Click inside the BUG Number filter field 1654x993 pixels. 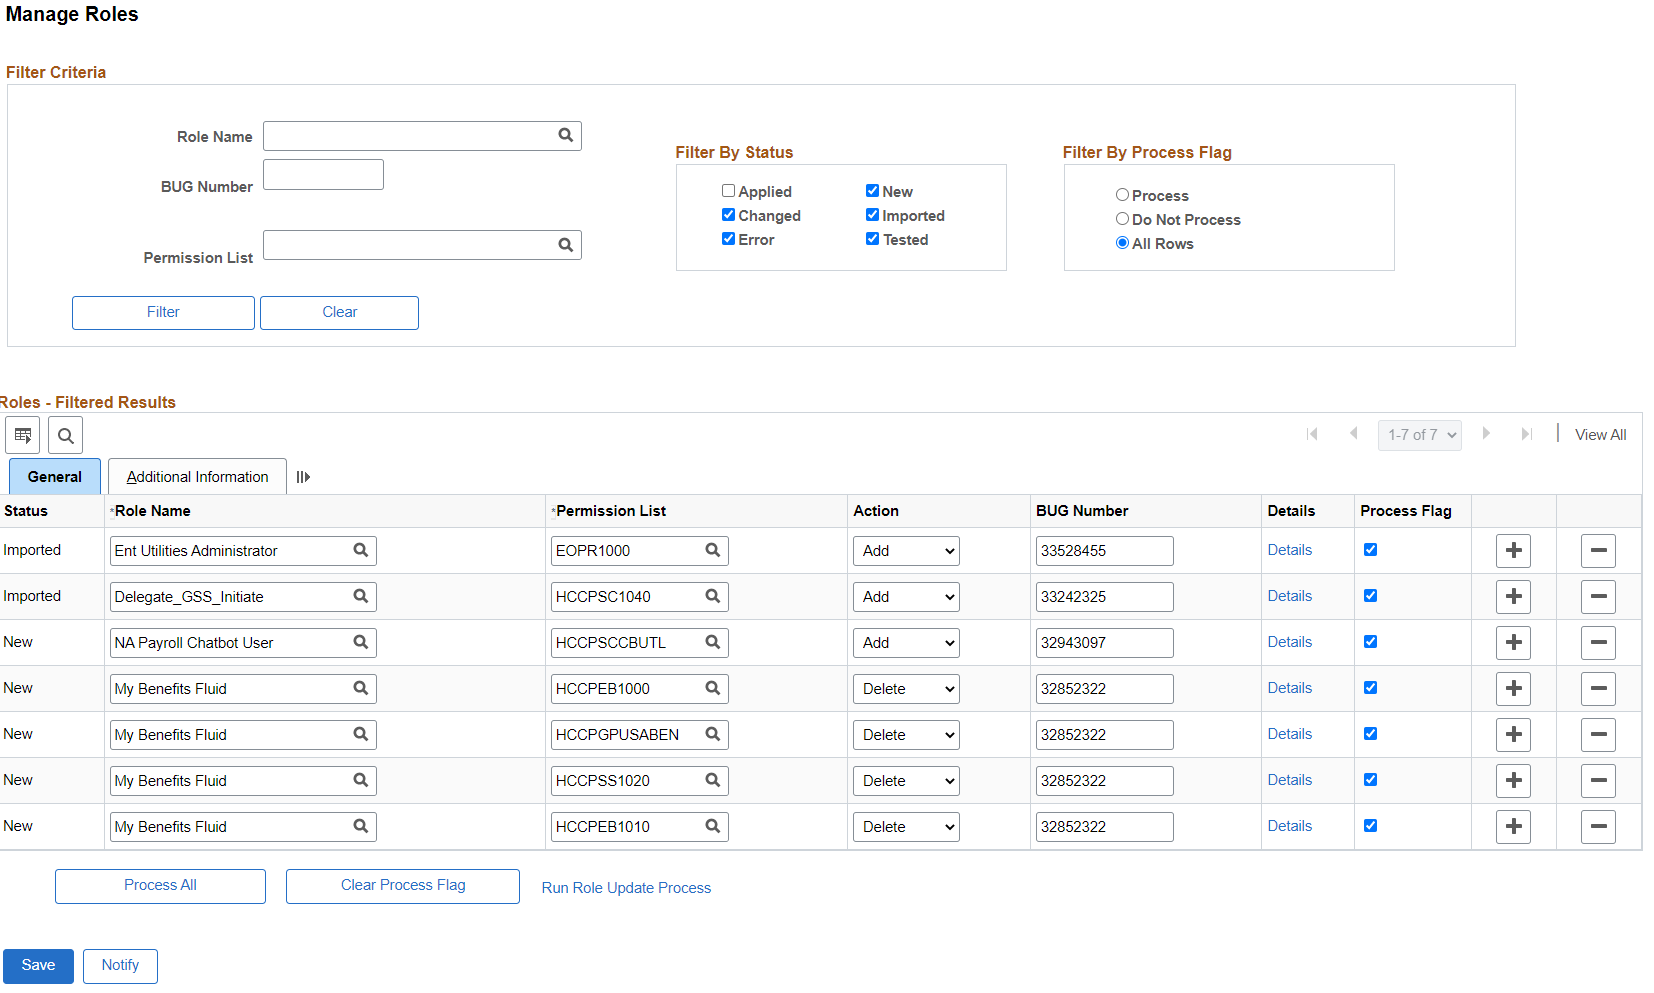click(322, 173)
